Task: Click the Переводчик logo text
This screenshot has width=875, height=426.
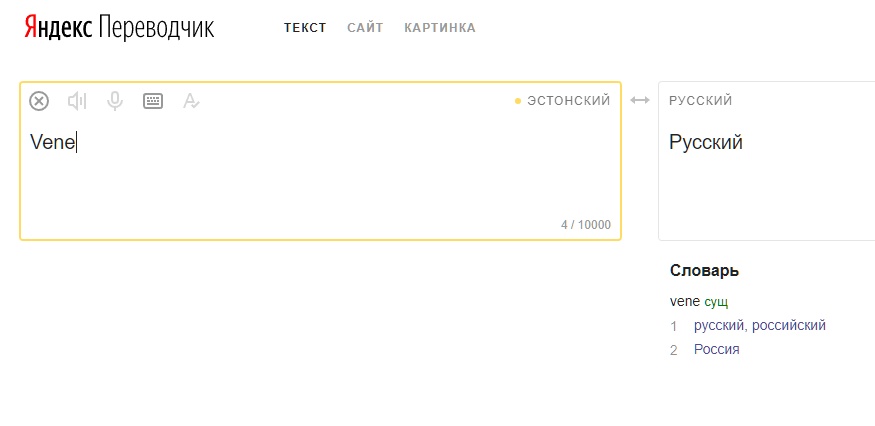Action: 156,27
